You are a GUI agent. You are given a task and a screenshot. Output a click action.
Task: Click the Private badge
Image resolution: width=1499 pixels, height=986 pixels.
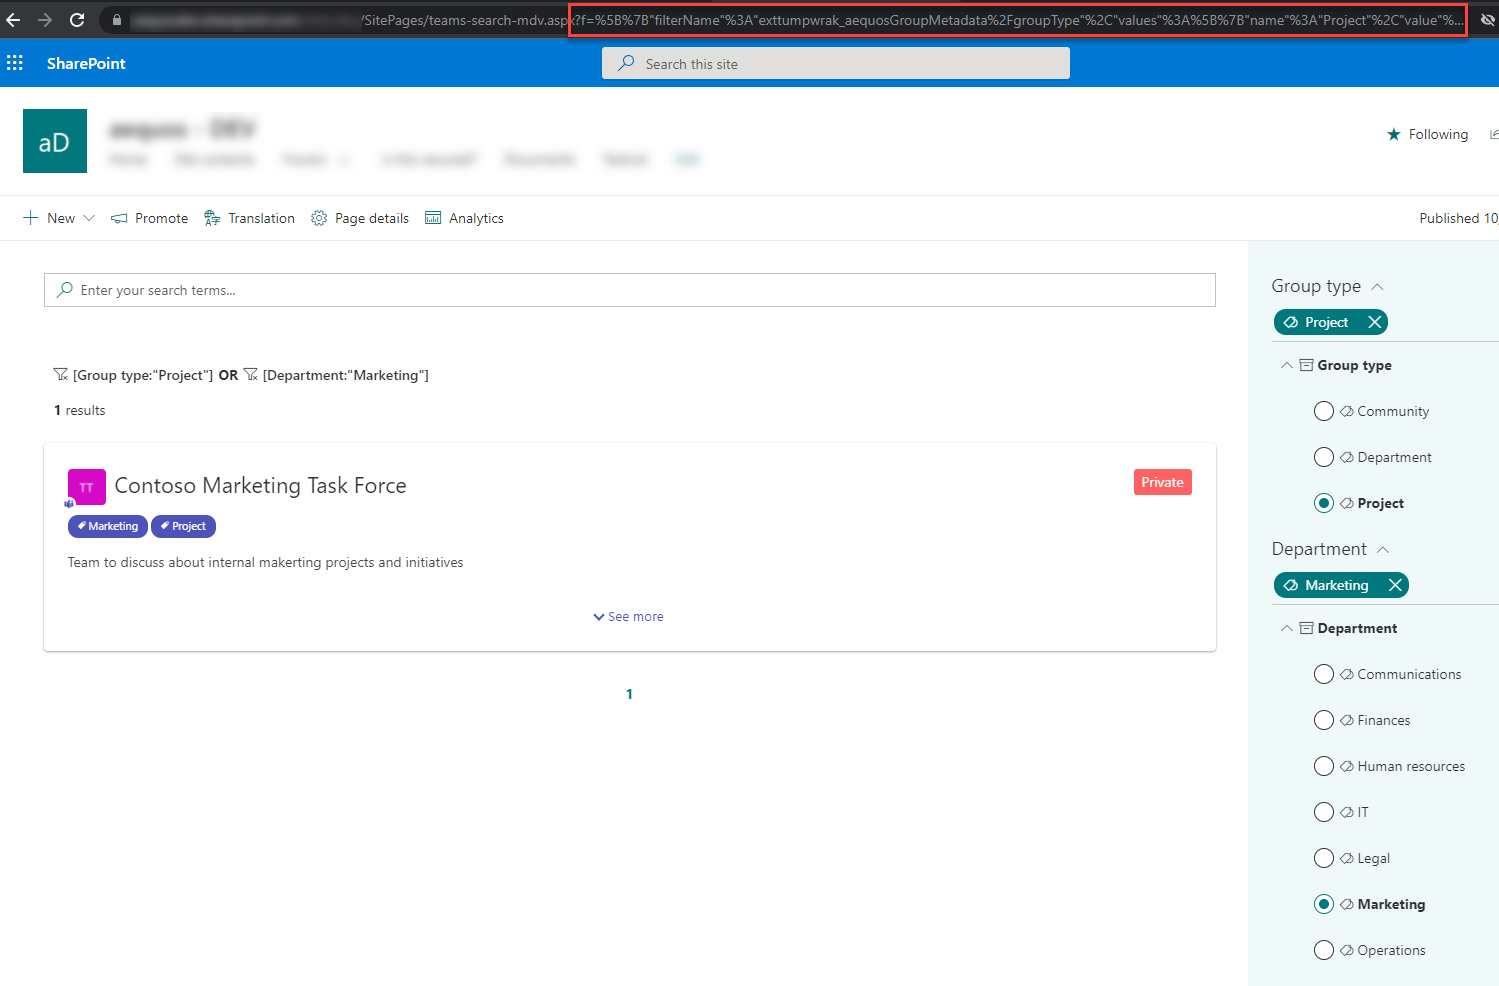click(x=1163, y=482)
